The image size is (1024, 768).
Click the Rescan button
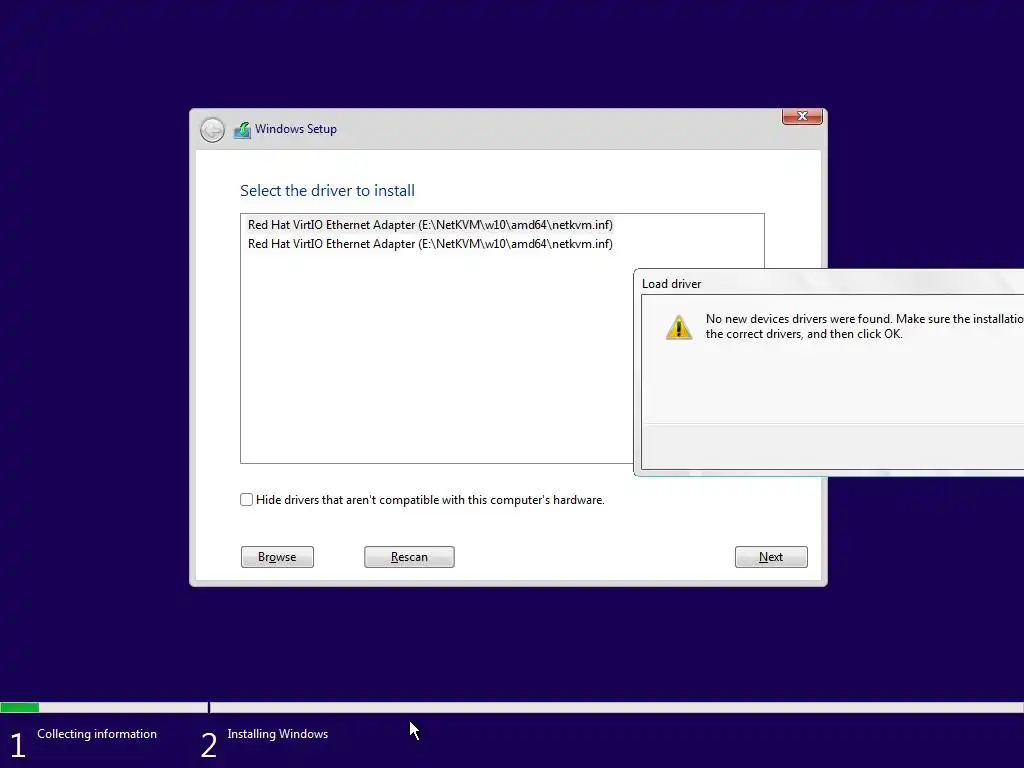tap(409, 557)
